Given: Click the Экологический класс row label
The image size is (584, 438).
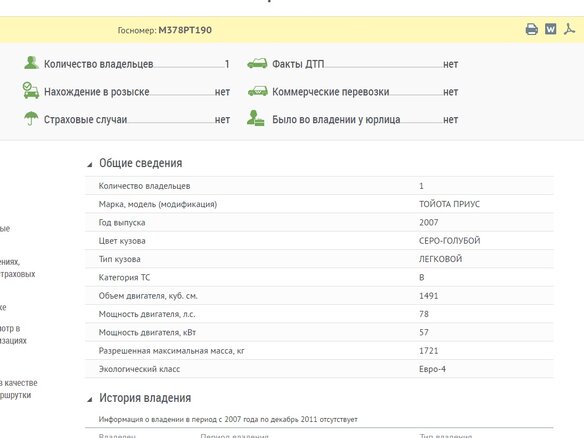Looking at the screenshot, I should coord(139,369).
